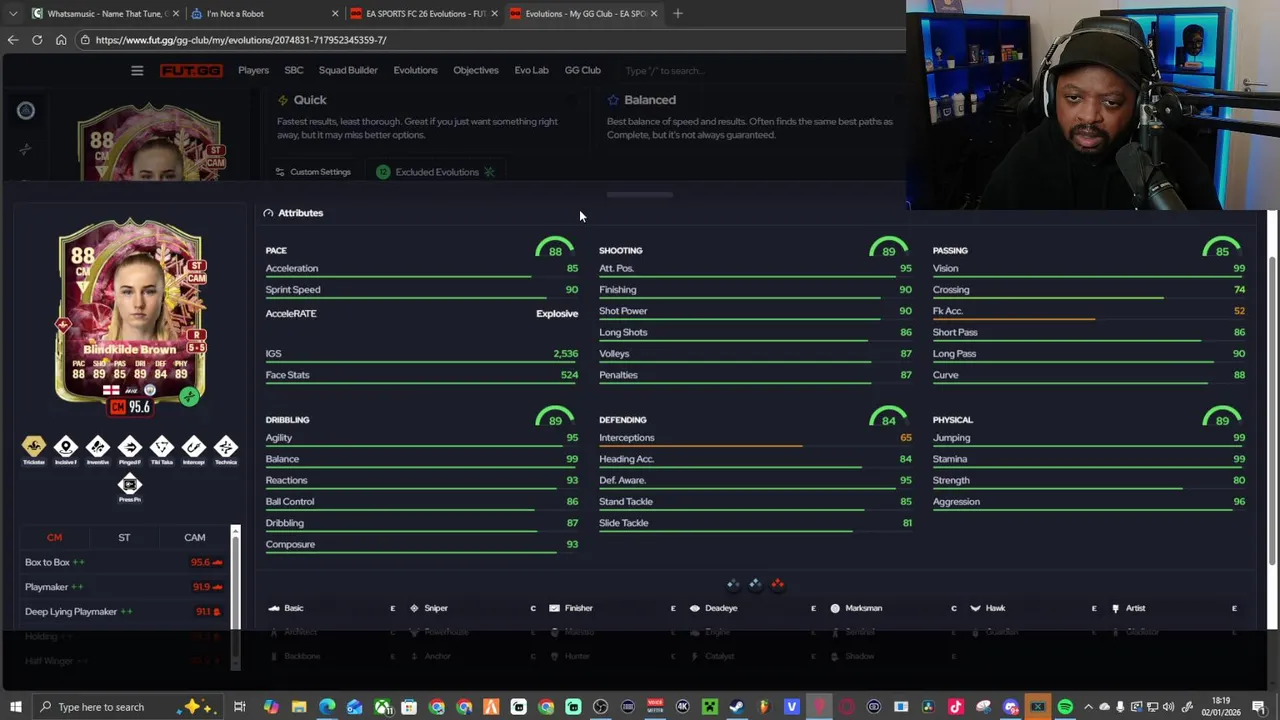Select the Finisher chemistry style
The image size is (1280, 720).
click(x=612, y=608)
